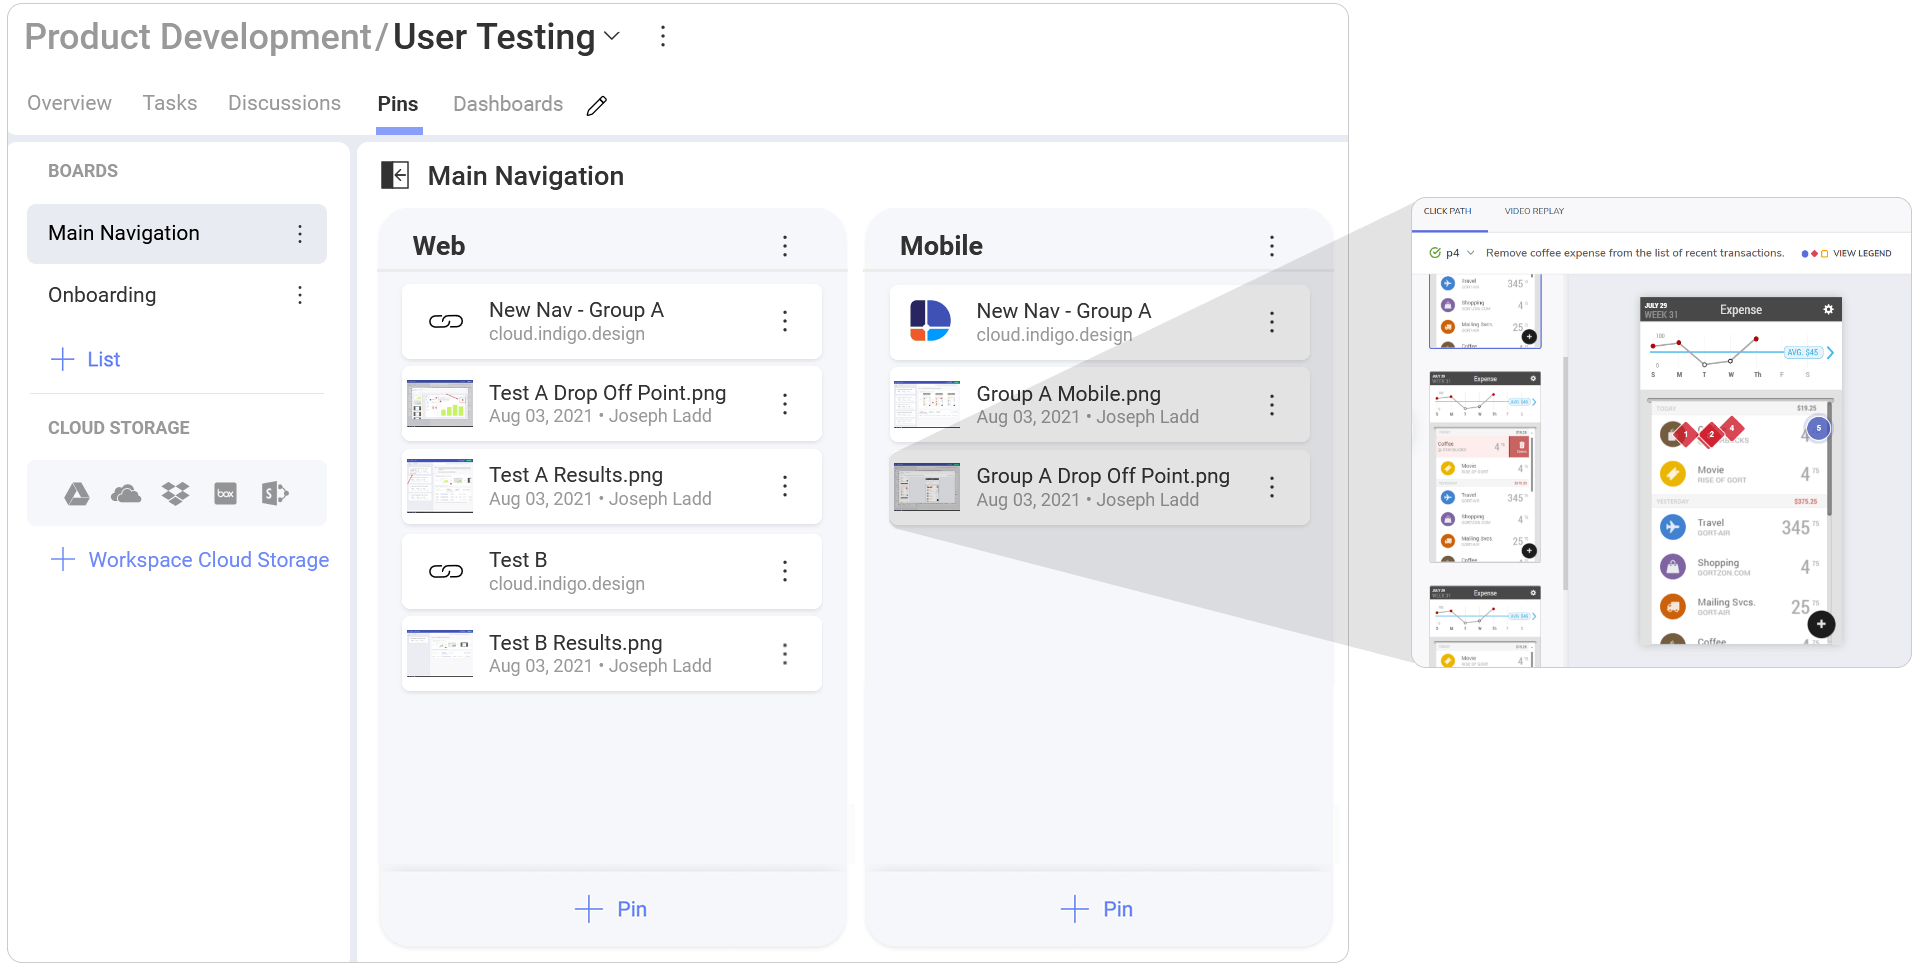Add a Pin to Web list
Image resolution: width=1920 pixels, height=973 pixels.
[x=612, y=909]
